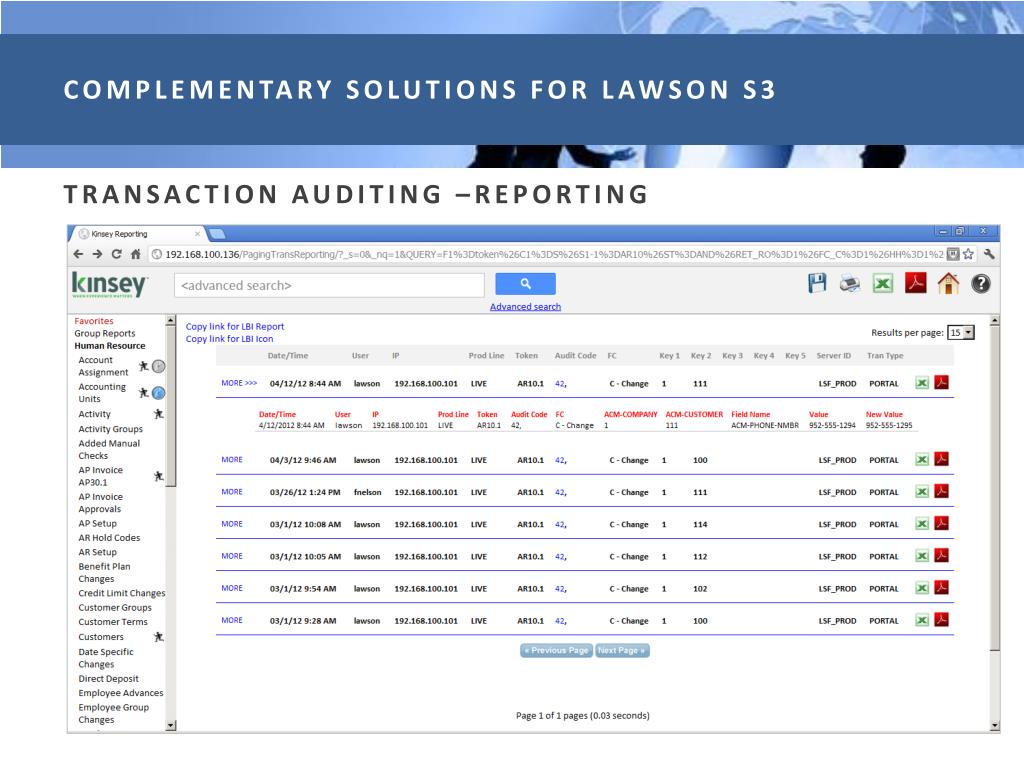Export the 04/3/12 9:46 AM row to Excel
The image size is (1024, 768).
click(x=921, y=460)
